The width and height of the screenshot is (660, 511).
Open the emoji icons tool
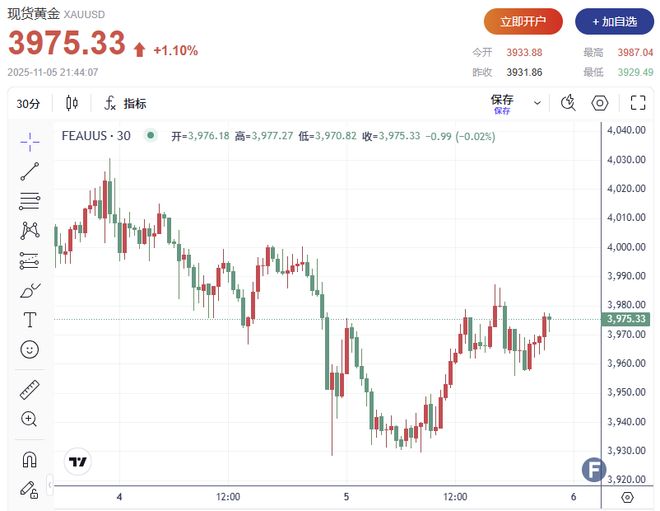[29, 350]
